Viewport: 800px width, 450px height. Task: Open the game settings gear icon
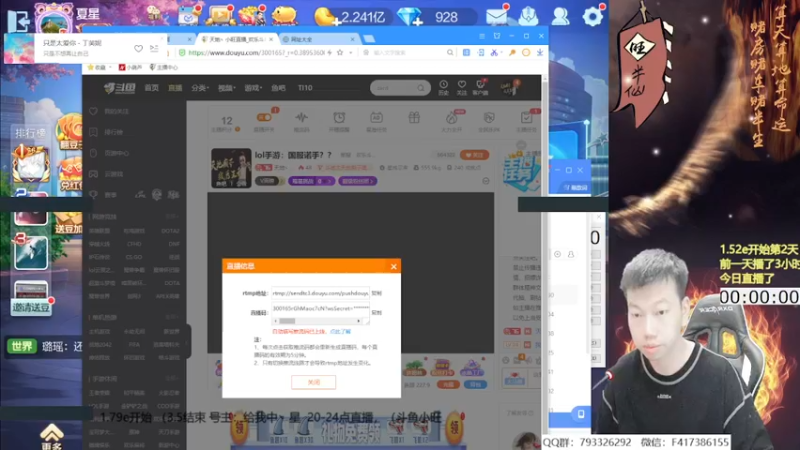592,16
